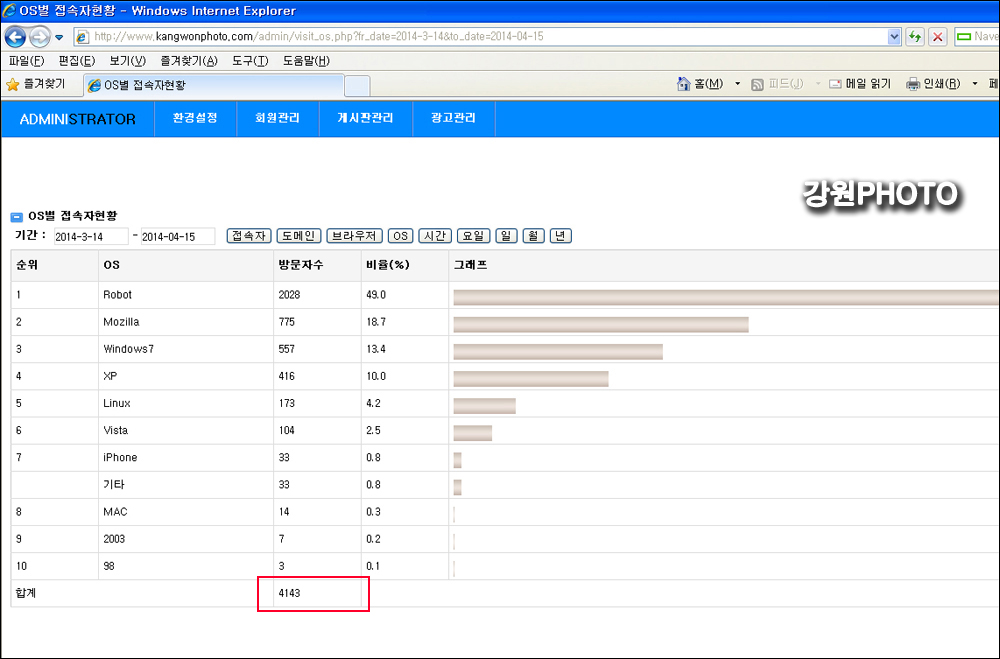Expand the home button dropdown arrow
The width and height of the screenshot is (1000, 659).
[x=738, y=84]
